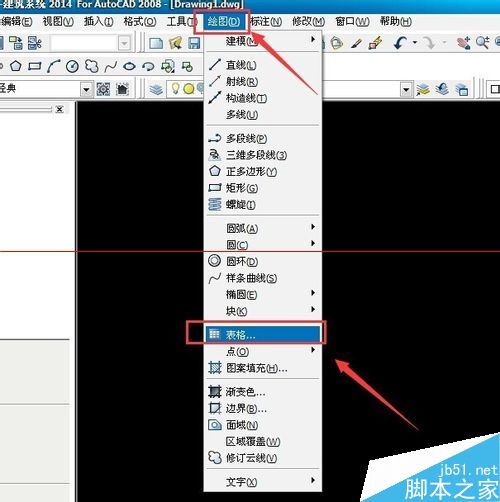Screen dimensions: 500x502
Task: Open the 绘图(D) menu
Action: pyautogui.click(x=223, y=22)
